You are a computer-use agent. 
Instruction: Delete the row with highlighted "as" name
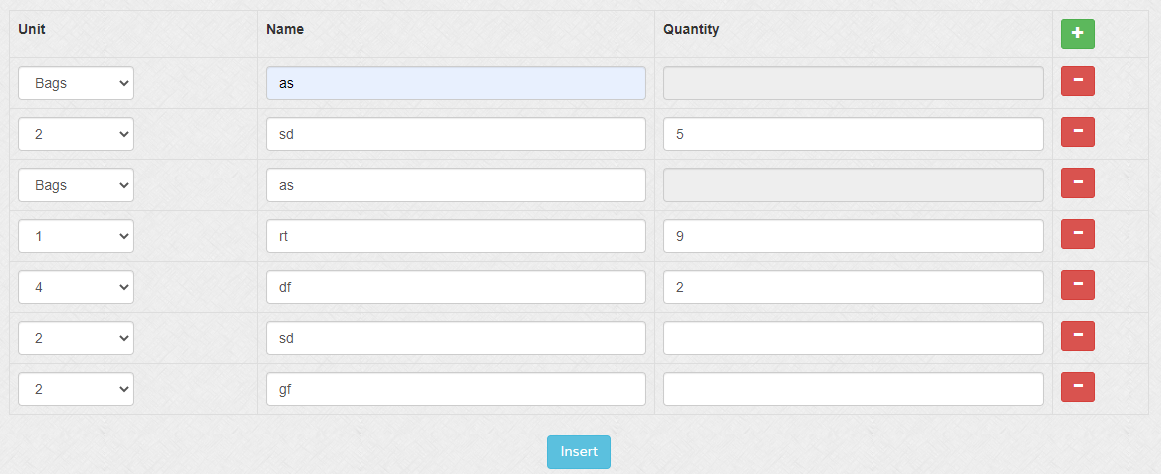(1077, 81)
